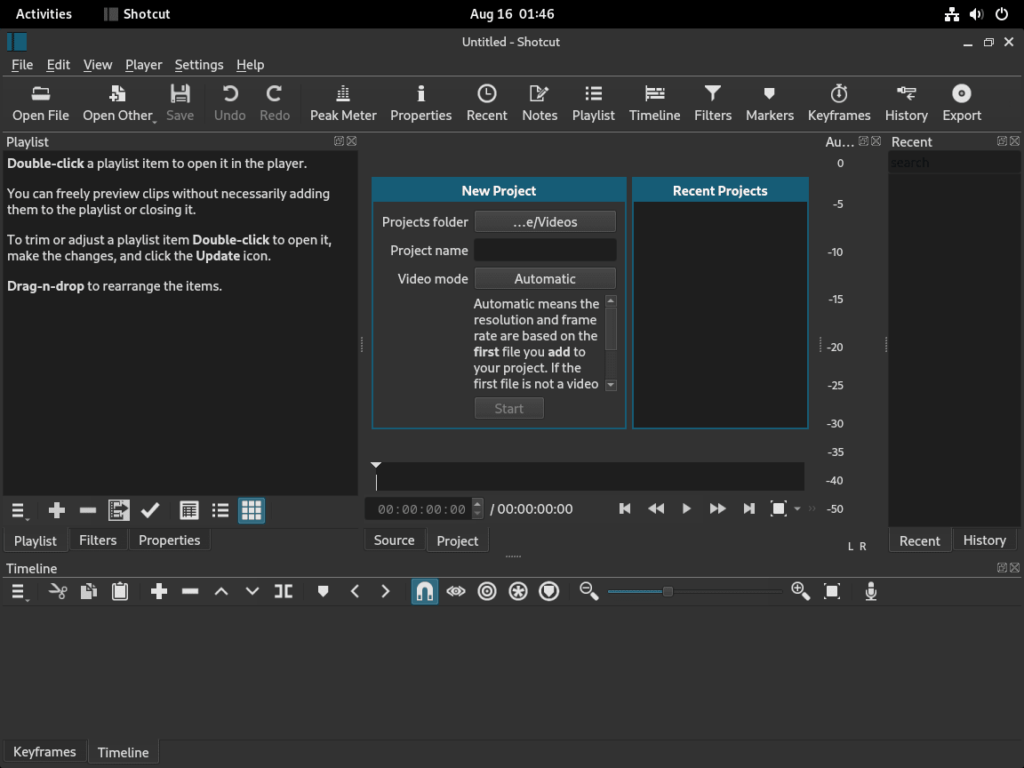Toggle timeline snapping magnet
1024x768 pixels.
[424, 592]
